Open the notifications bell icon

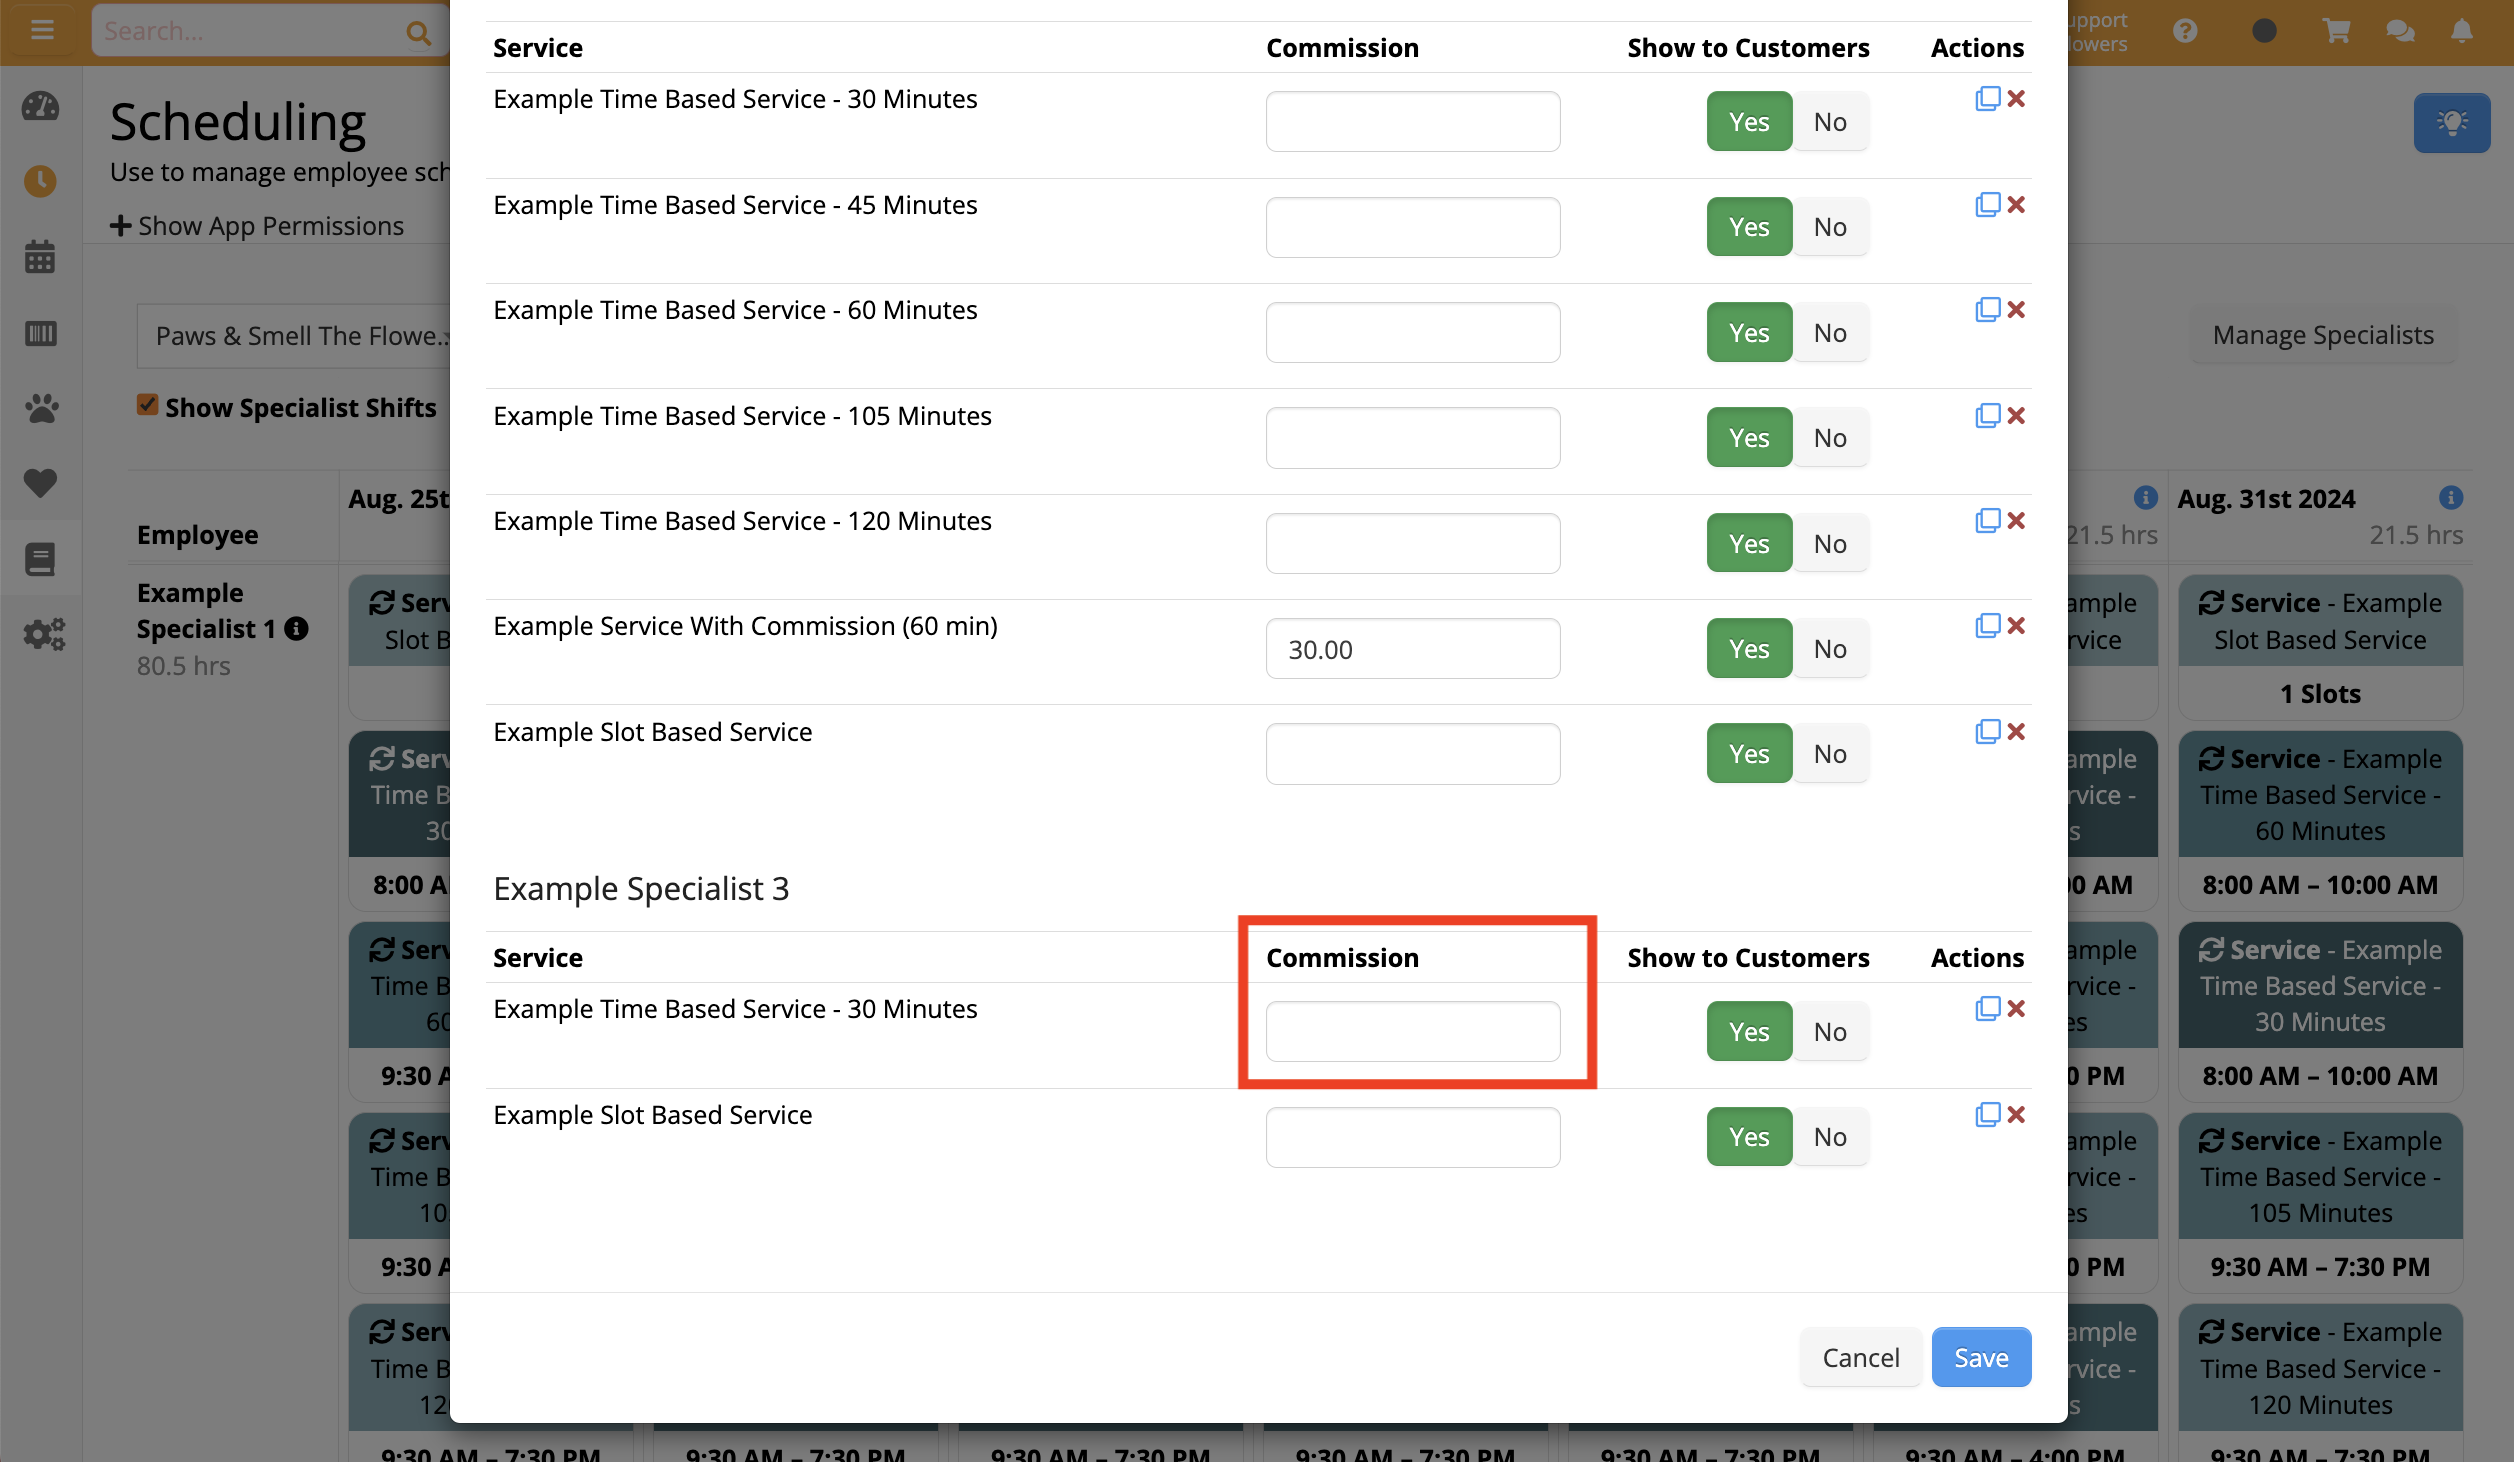click(2463, 31)
